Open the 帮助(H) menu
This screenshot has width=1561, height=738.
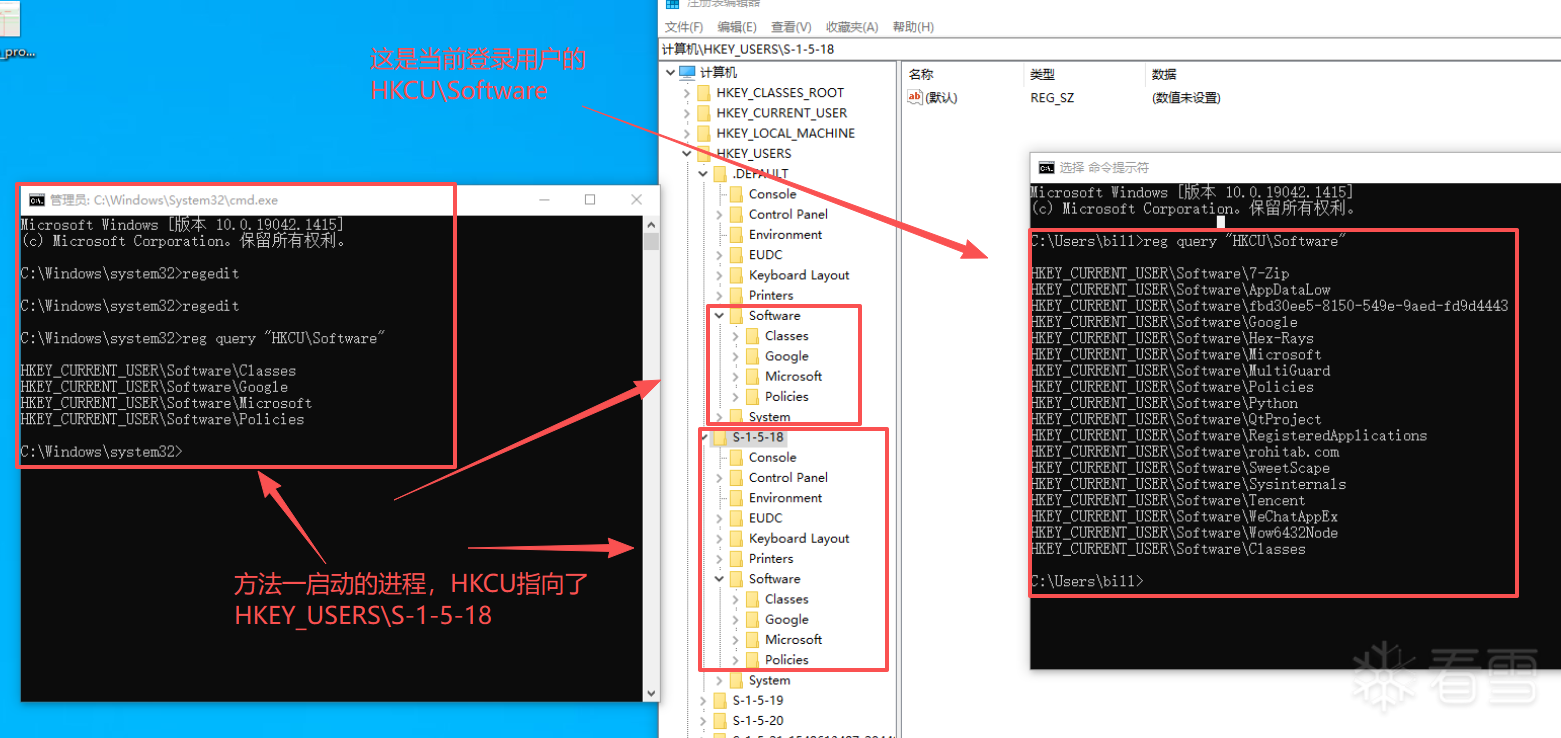click(913, 27)
